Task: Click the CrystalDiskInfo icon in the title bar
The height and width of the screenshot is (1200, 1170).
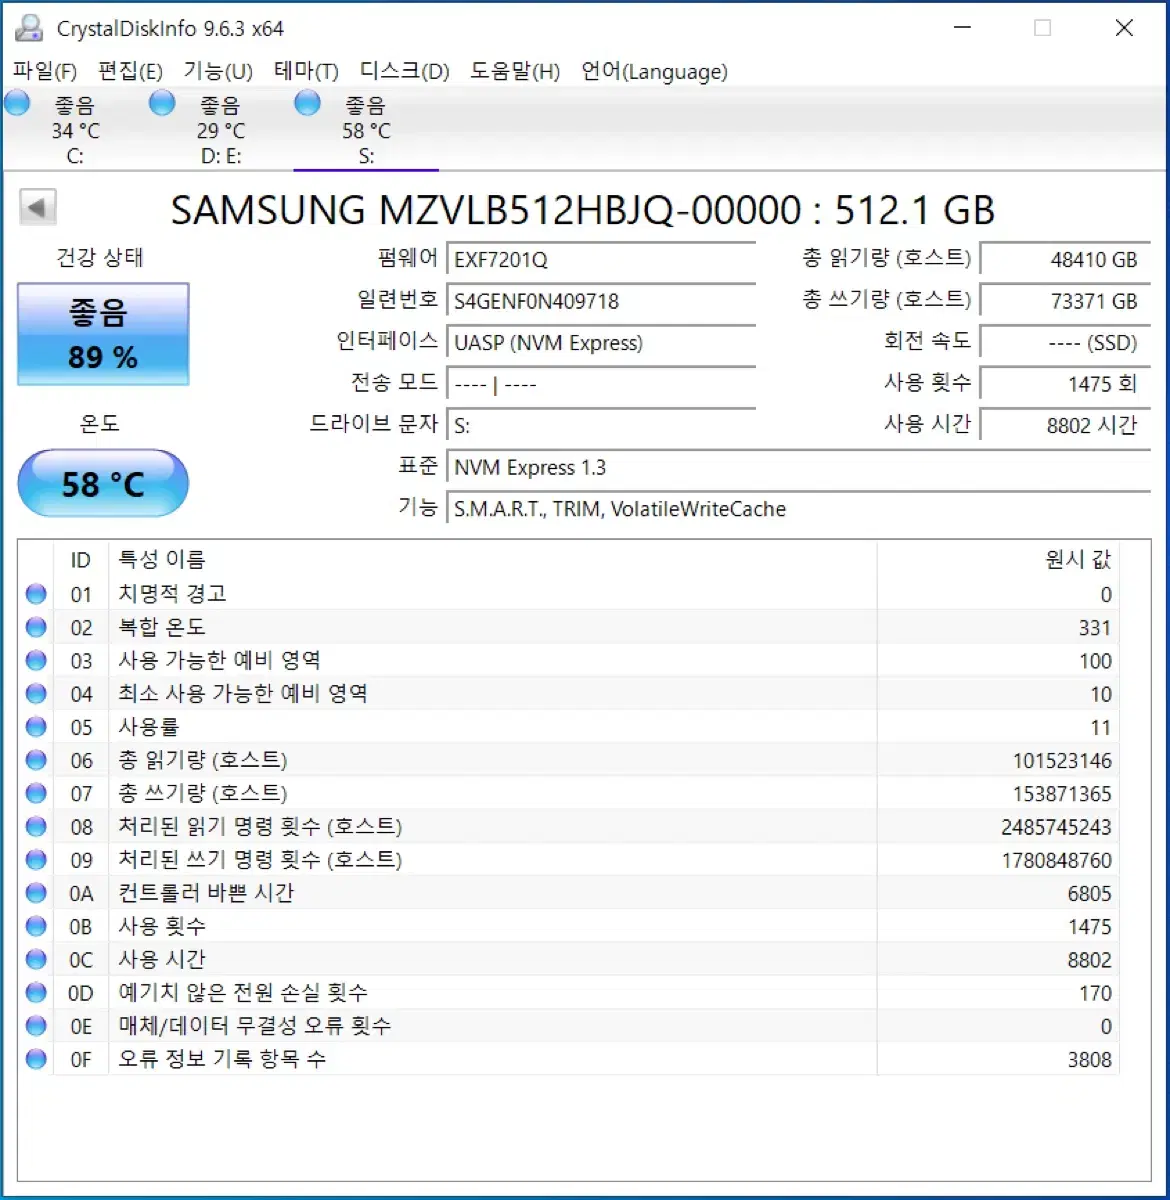Action: (x=27, y=29)
